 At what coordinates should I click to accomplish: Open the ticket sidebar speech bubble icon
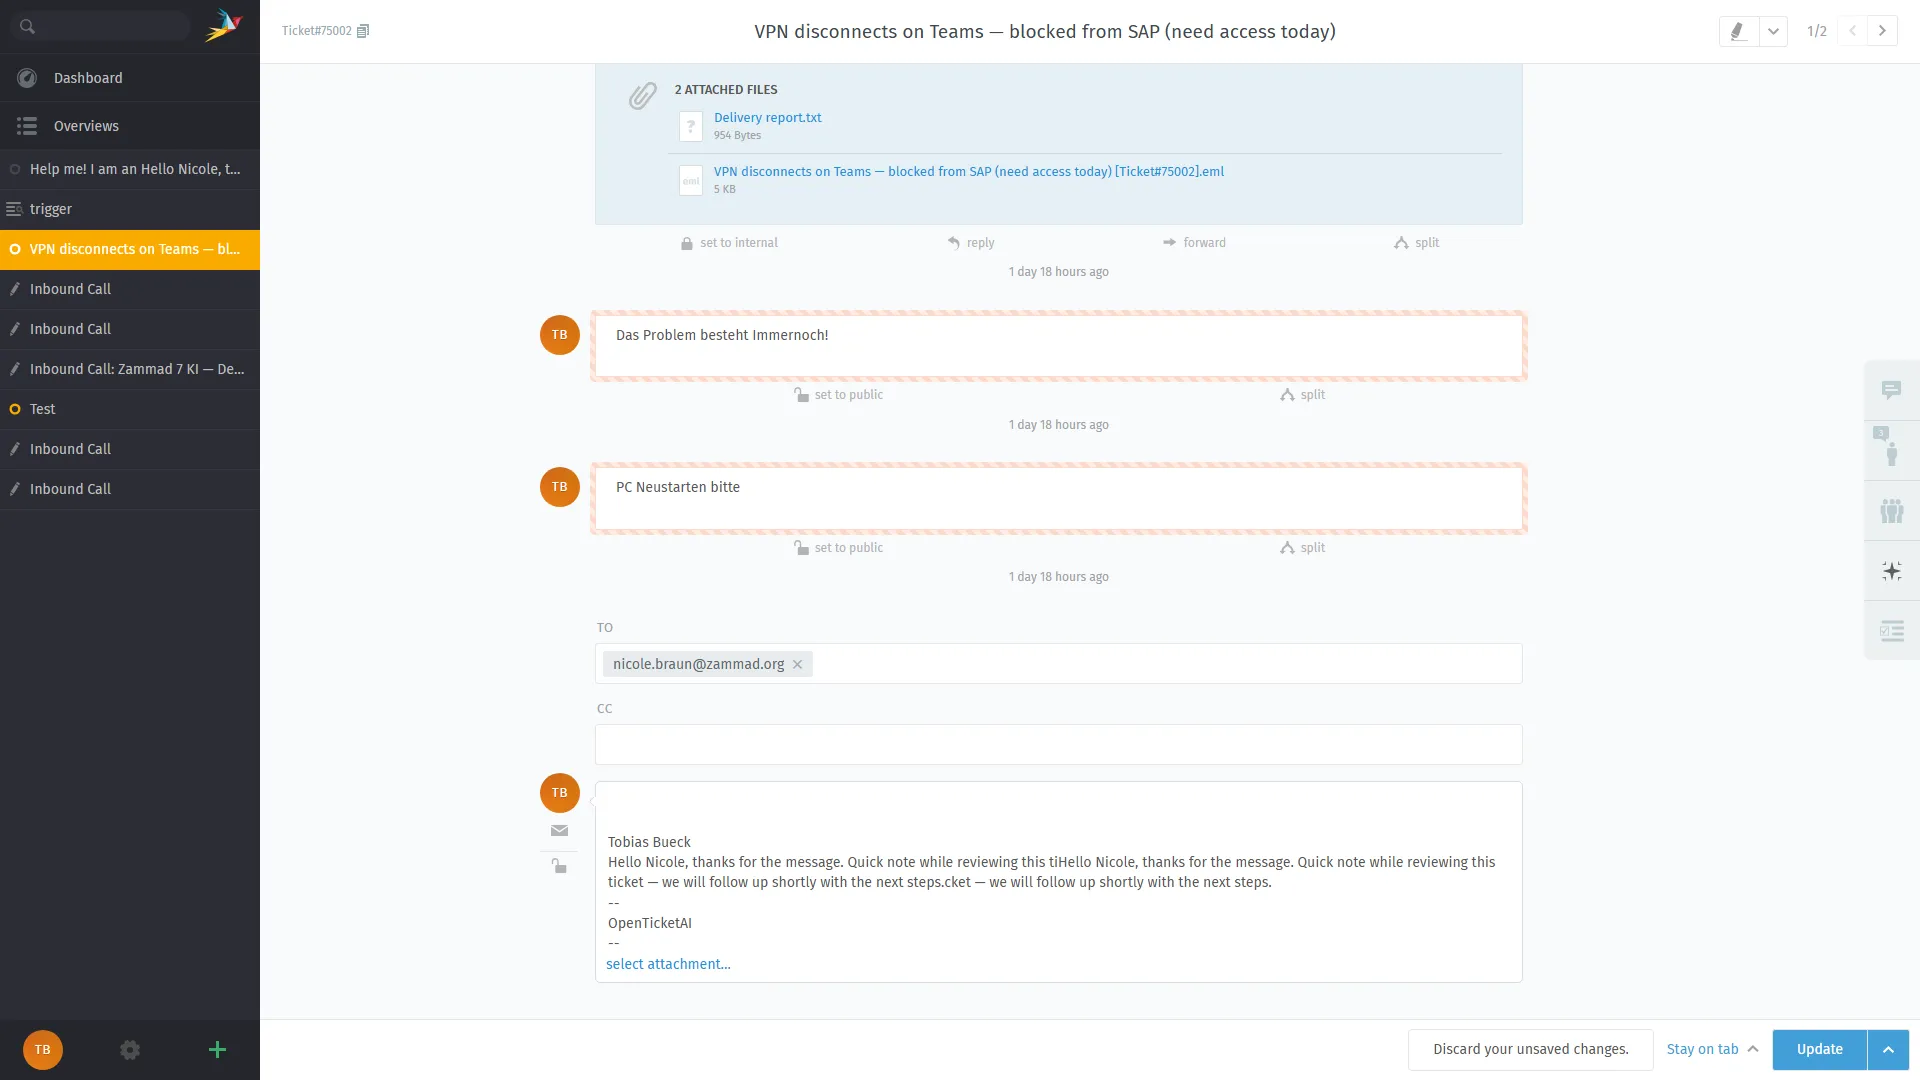pyautogui.click(x=1891, y=390)
